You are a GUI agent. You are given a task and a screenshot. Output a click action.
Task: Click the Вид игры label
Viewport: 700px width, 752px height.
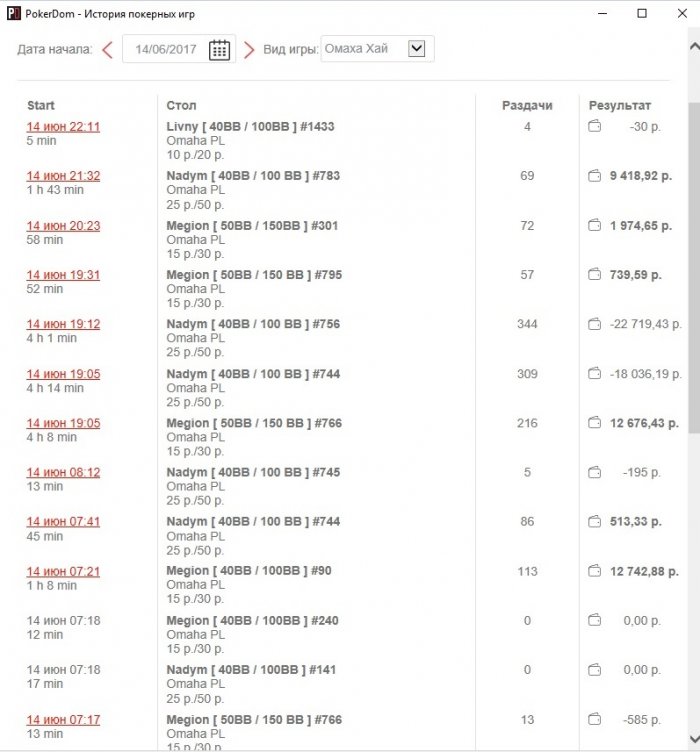291,49
